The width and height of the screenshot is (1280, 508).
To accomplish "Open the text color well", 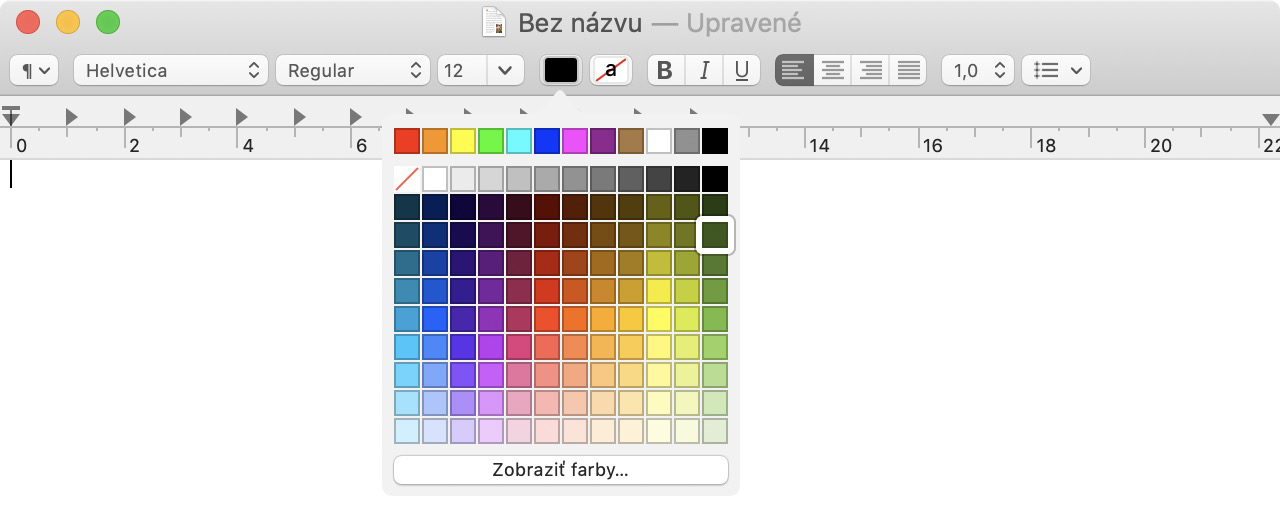I will point(561,70).
